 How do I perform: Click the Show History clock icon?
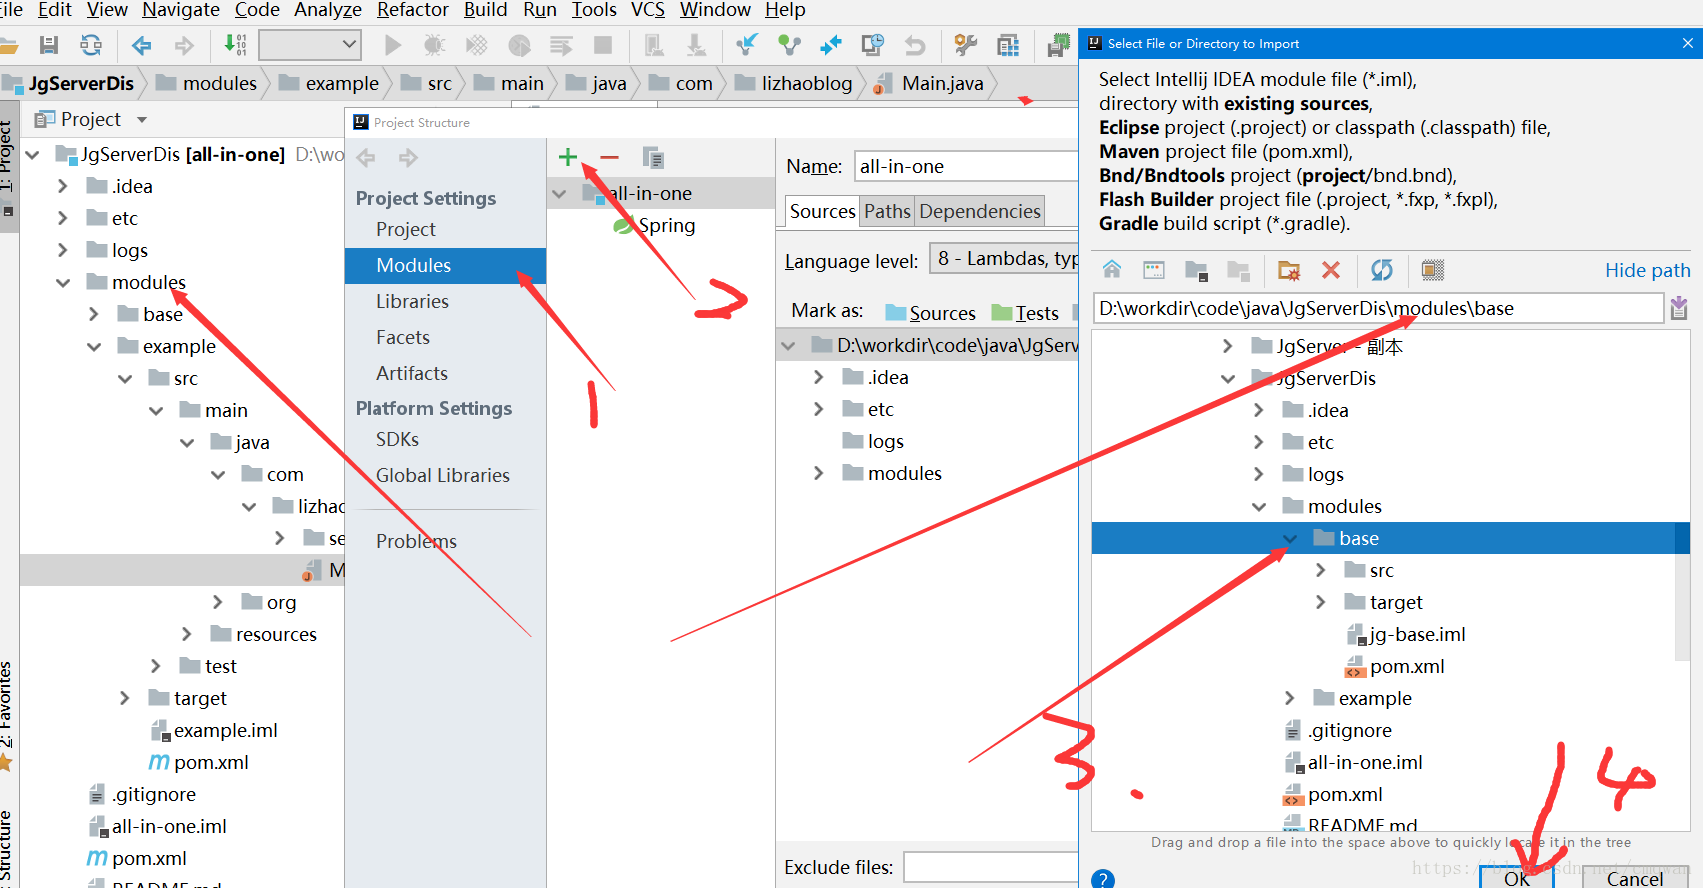point(873,45)
